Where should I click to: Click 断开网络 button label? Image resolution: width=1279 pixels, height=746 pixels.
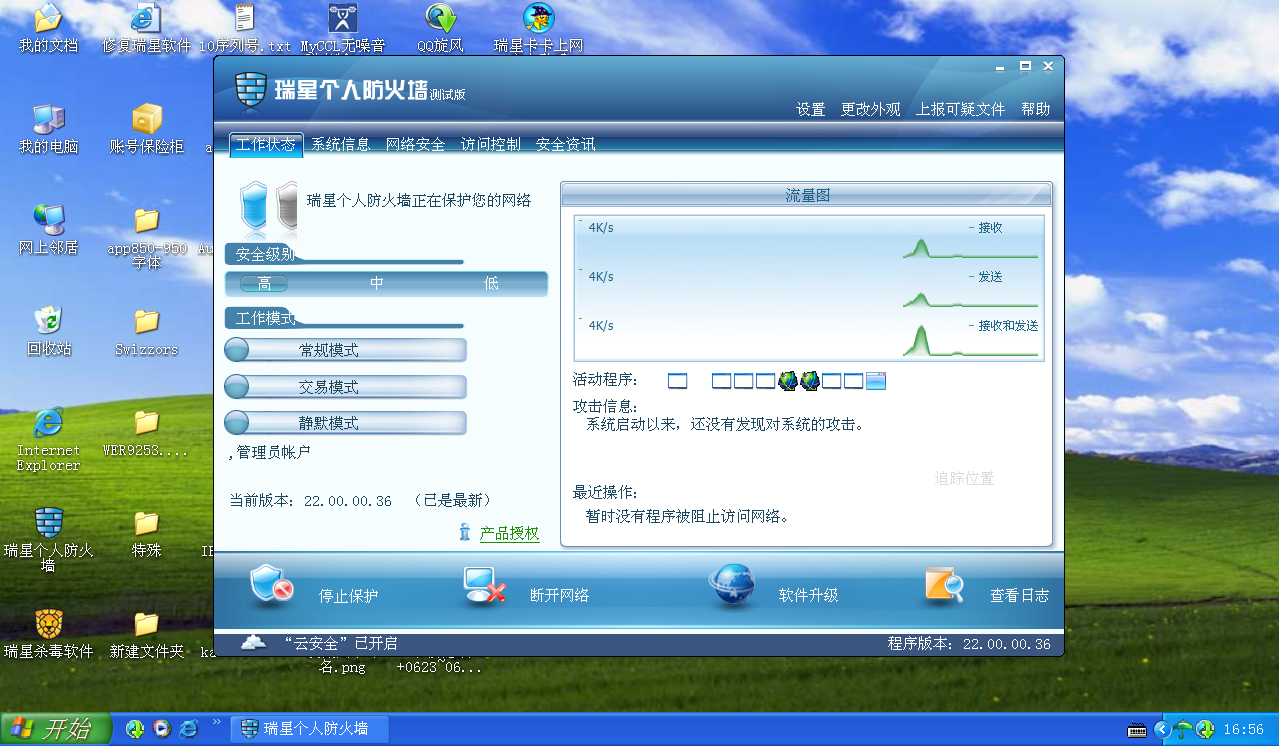tap(559, 596)
